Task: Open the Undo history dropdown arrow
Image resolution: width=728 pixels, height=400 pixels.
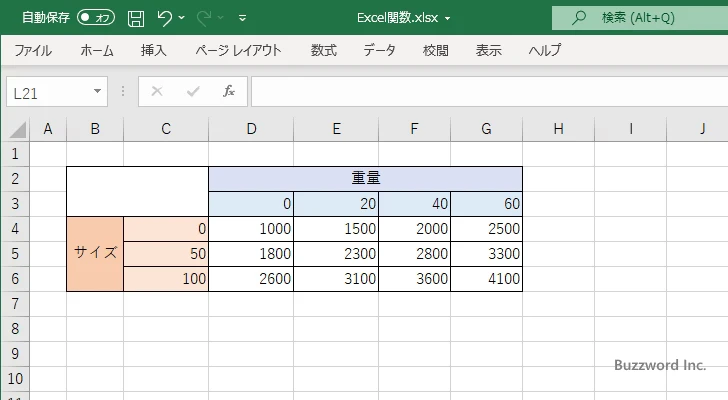Action: 182,18
